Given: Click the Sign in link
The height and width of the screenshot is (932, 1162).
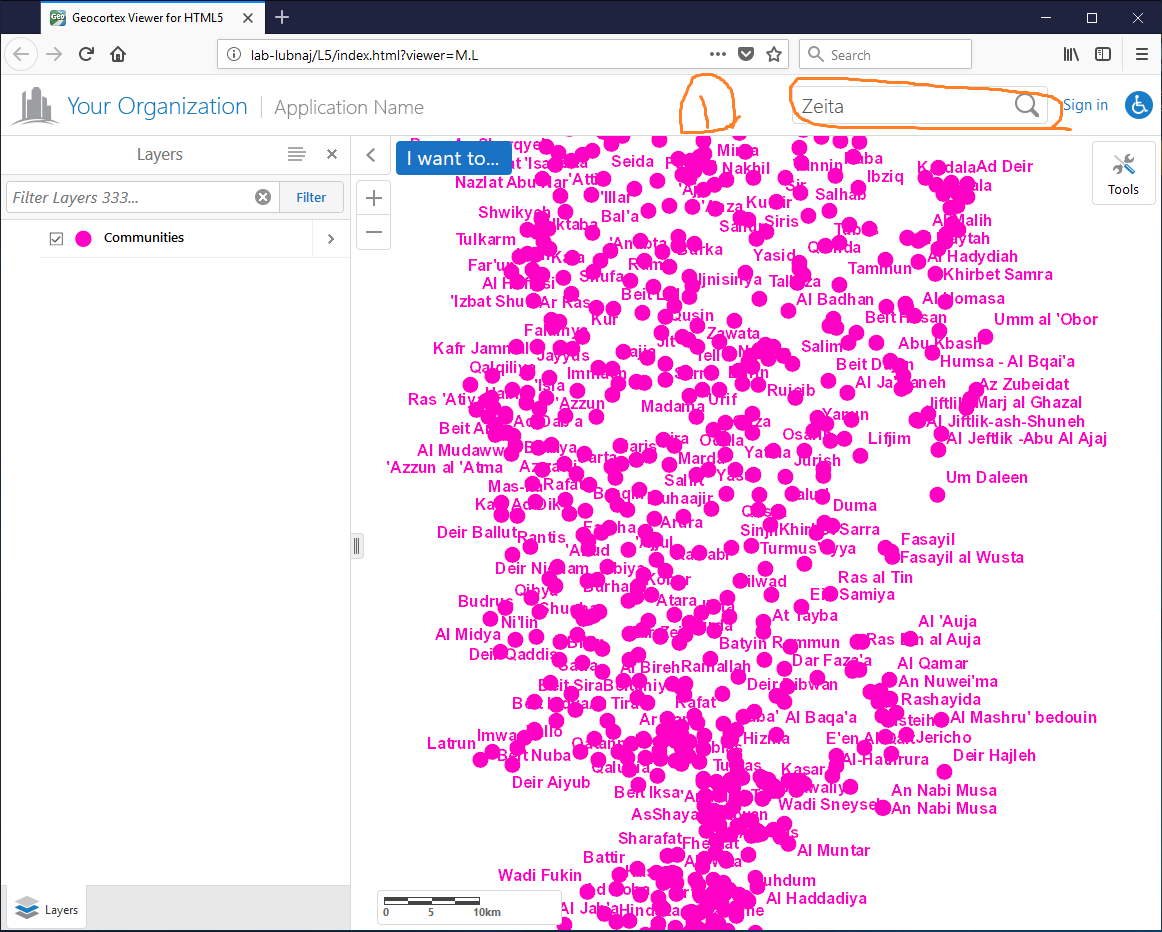Looking at the screenshot, I should pos(1085,105).
